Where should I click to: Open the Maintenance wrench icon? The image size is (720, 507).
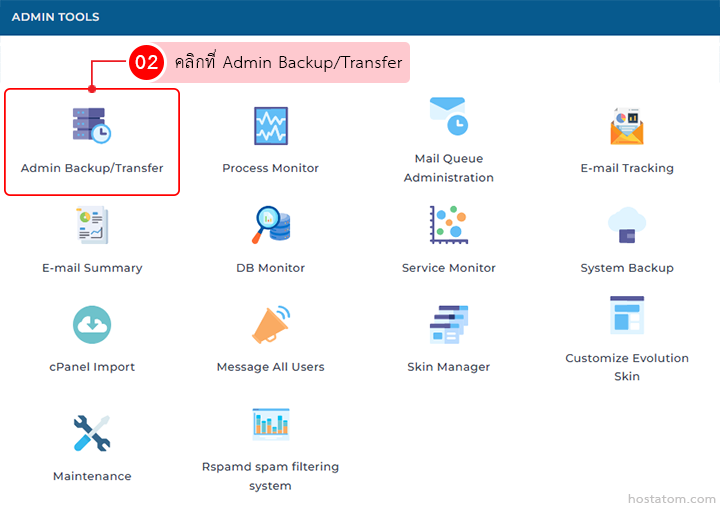click(92, 433)
